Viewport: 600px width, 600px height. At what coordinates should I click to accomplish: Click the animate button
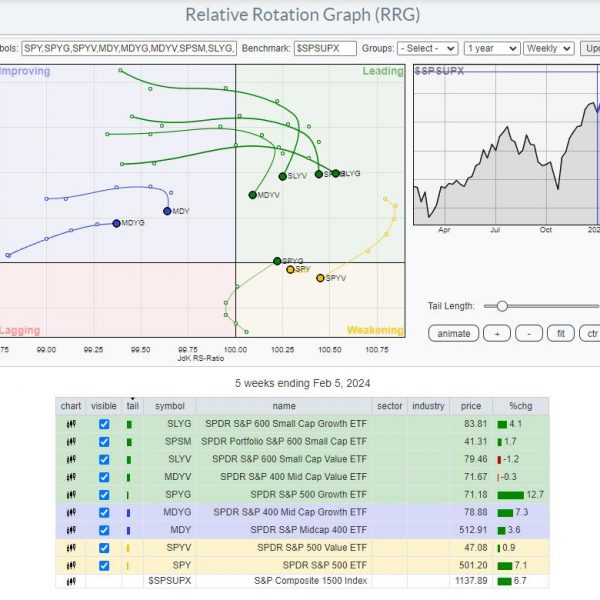coord(453,333)
